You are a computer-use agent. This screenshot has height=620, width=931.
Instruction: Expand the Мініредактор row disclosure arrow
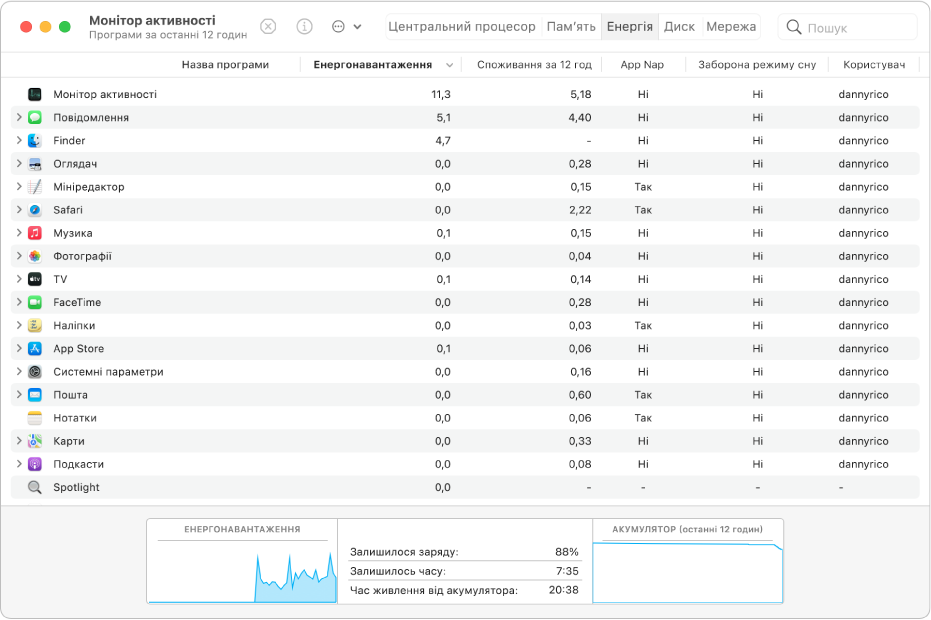[18, 186]
